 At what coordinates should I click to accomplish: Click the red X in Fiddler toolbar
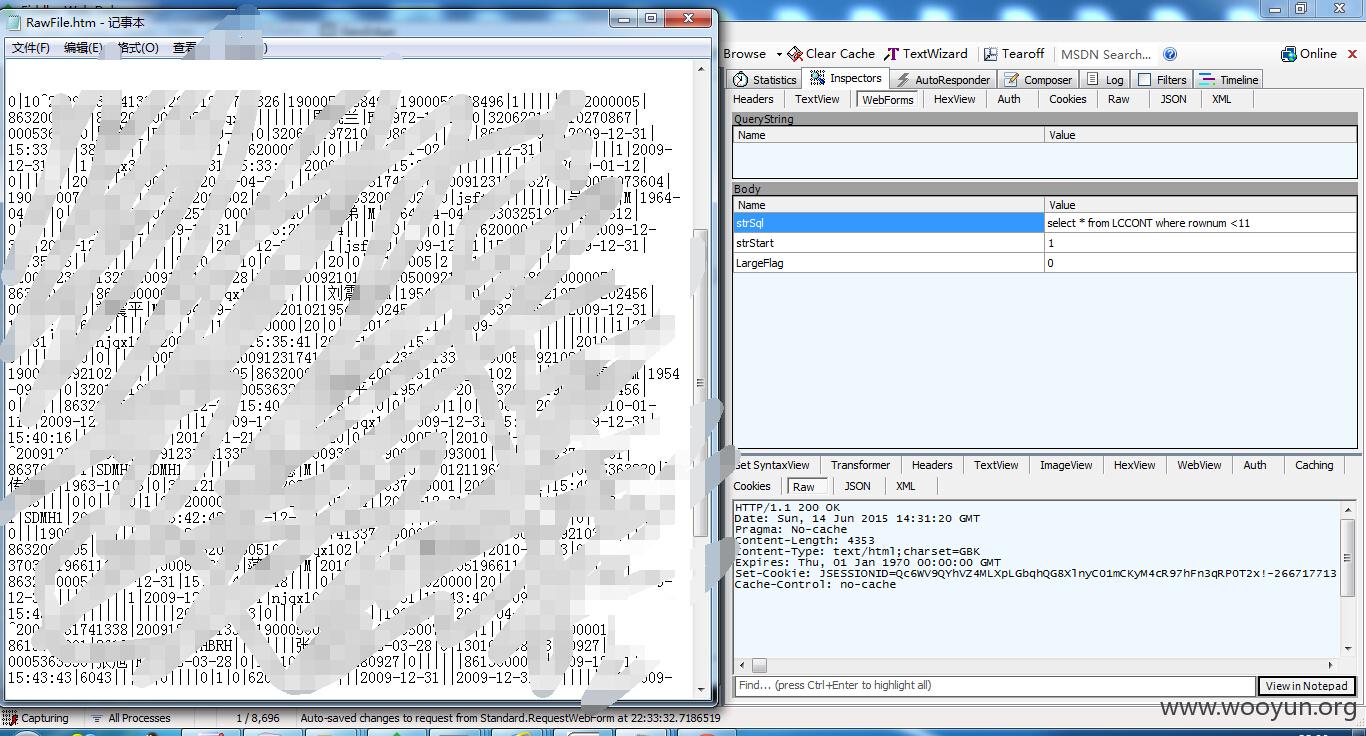click(1353, 54)
